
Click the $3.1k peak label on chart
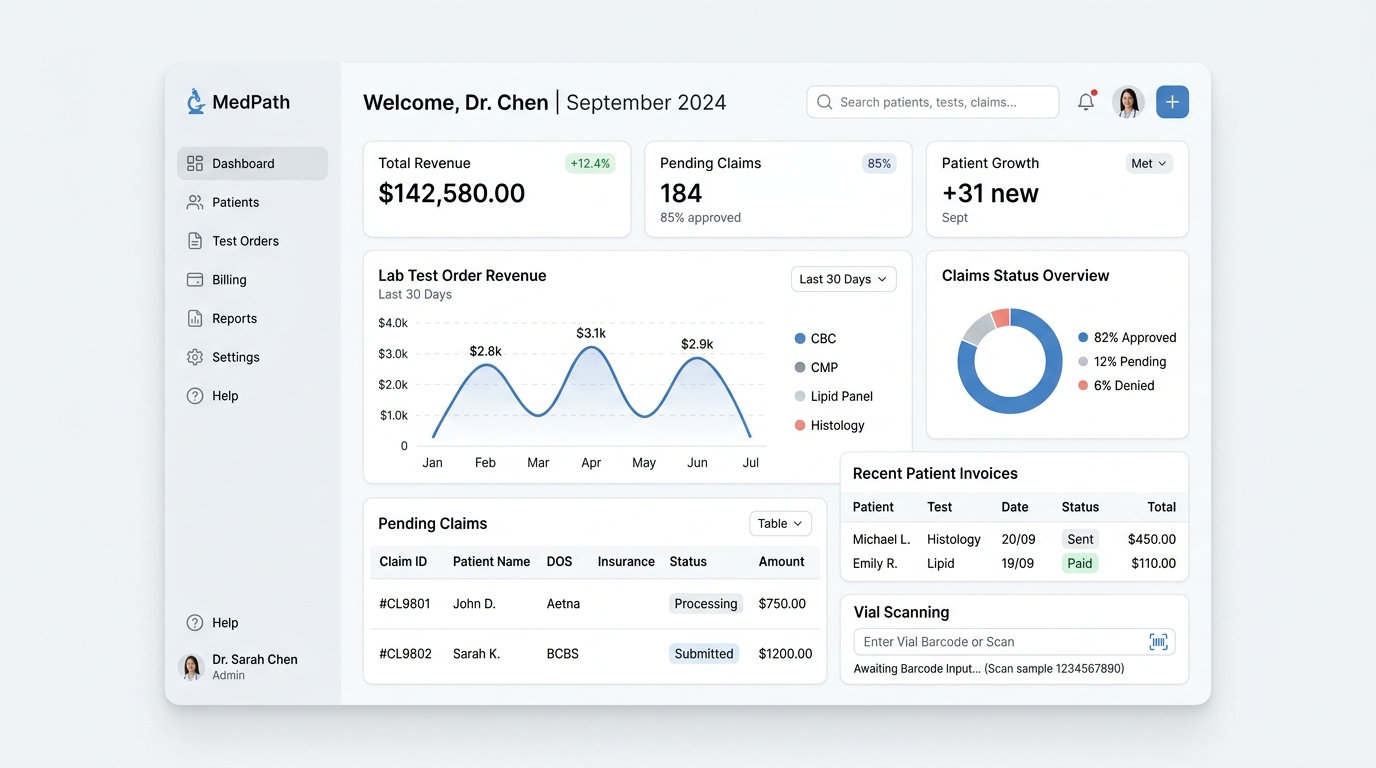click(591, 333)
